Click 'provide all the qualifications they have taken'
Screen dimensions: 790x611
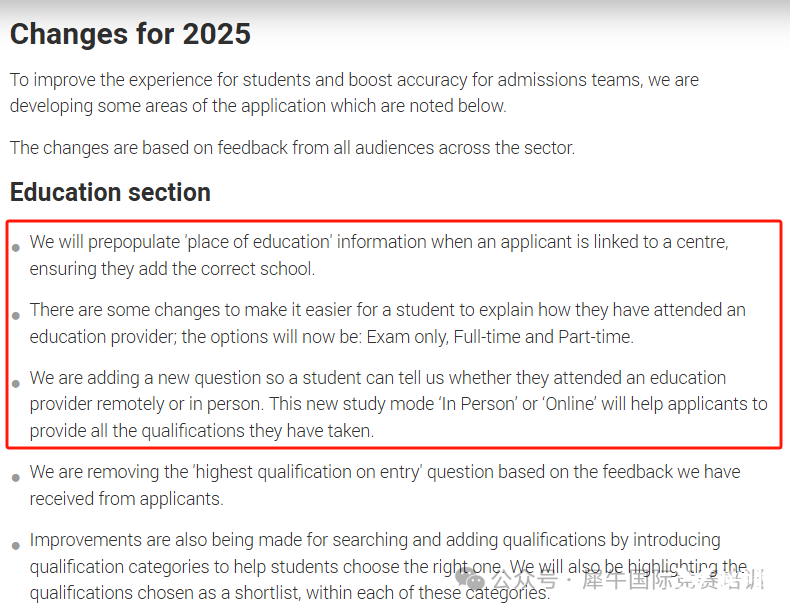tap(202, 431)
